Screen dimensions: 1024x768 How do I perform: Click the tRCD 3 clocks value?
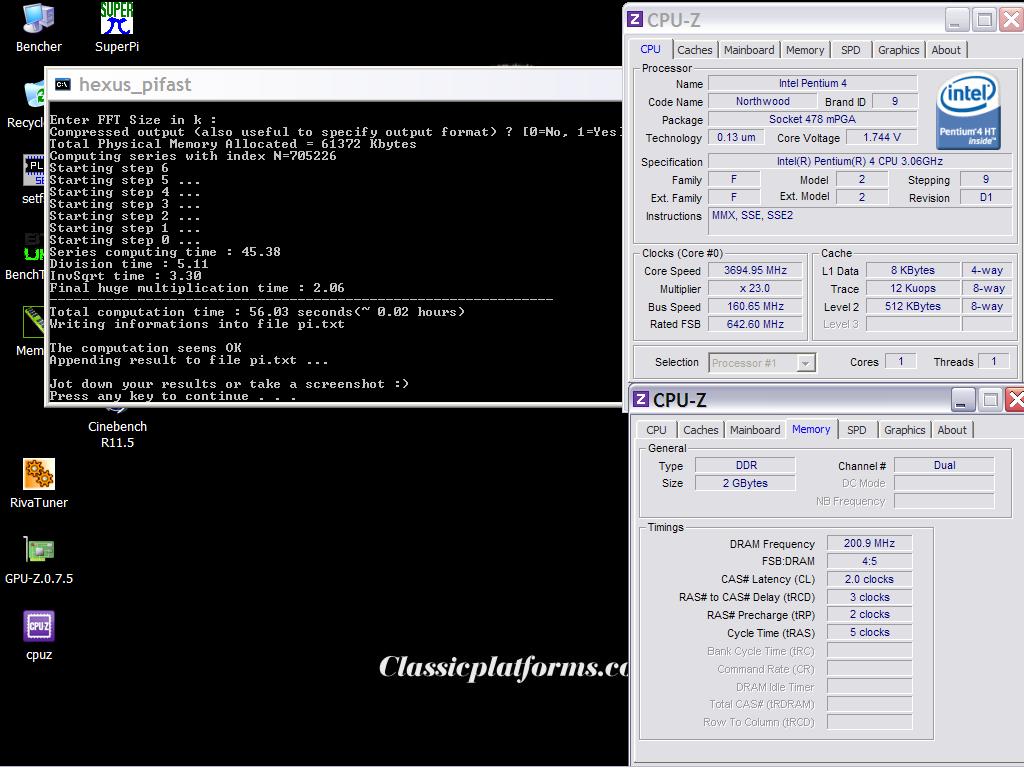(x=869, y=597)
